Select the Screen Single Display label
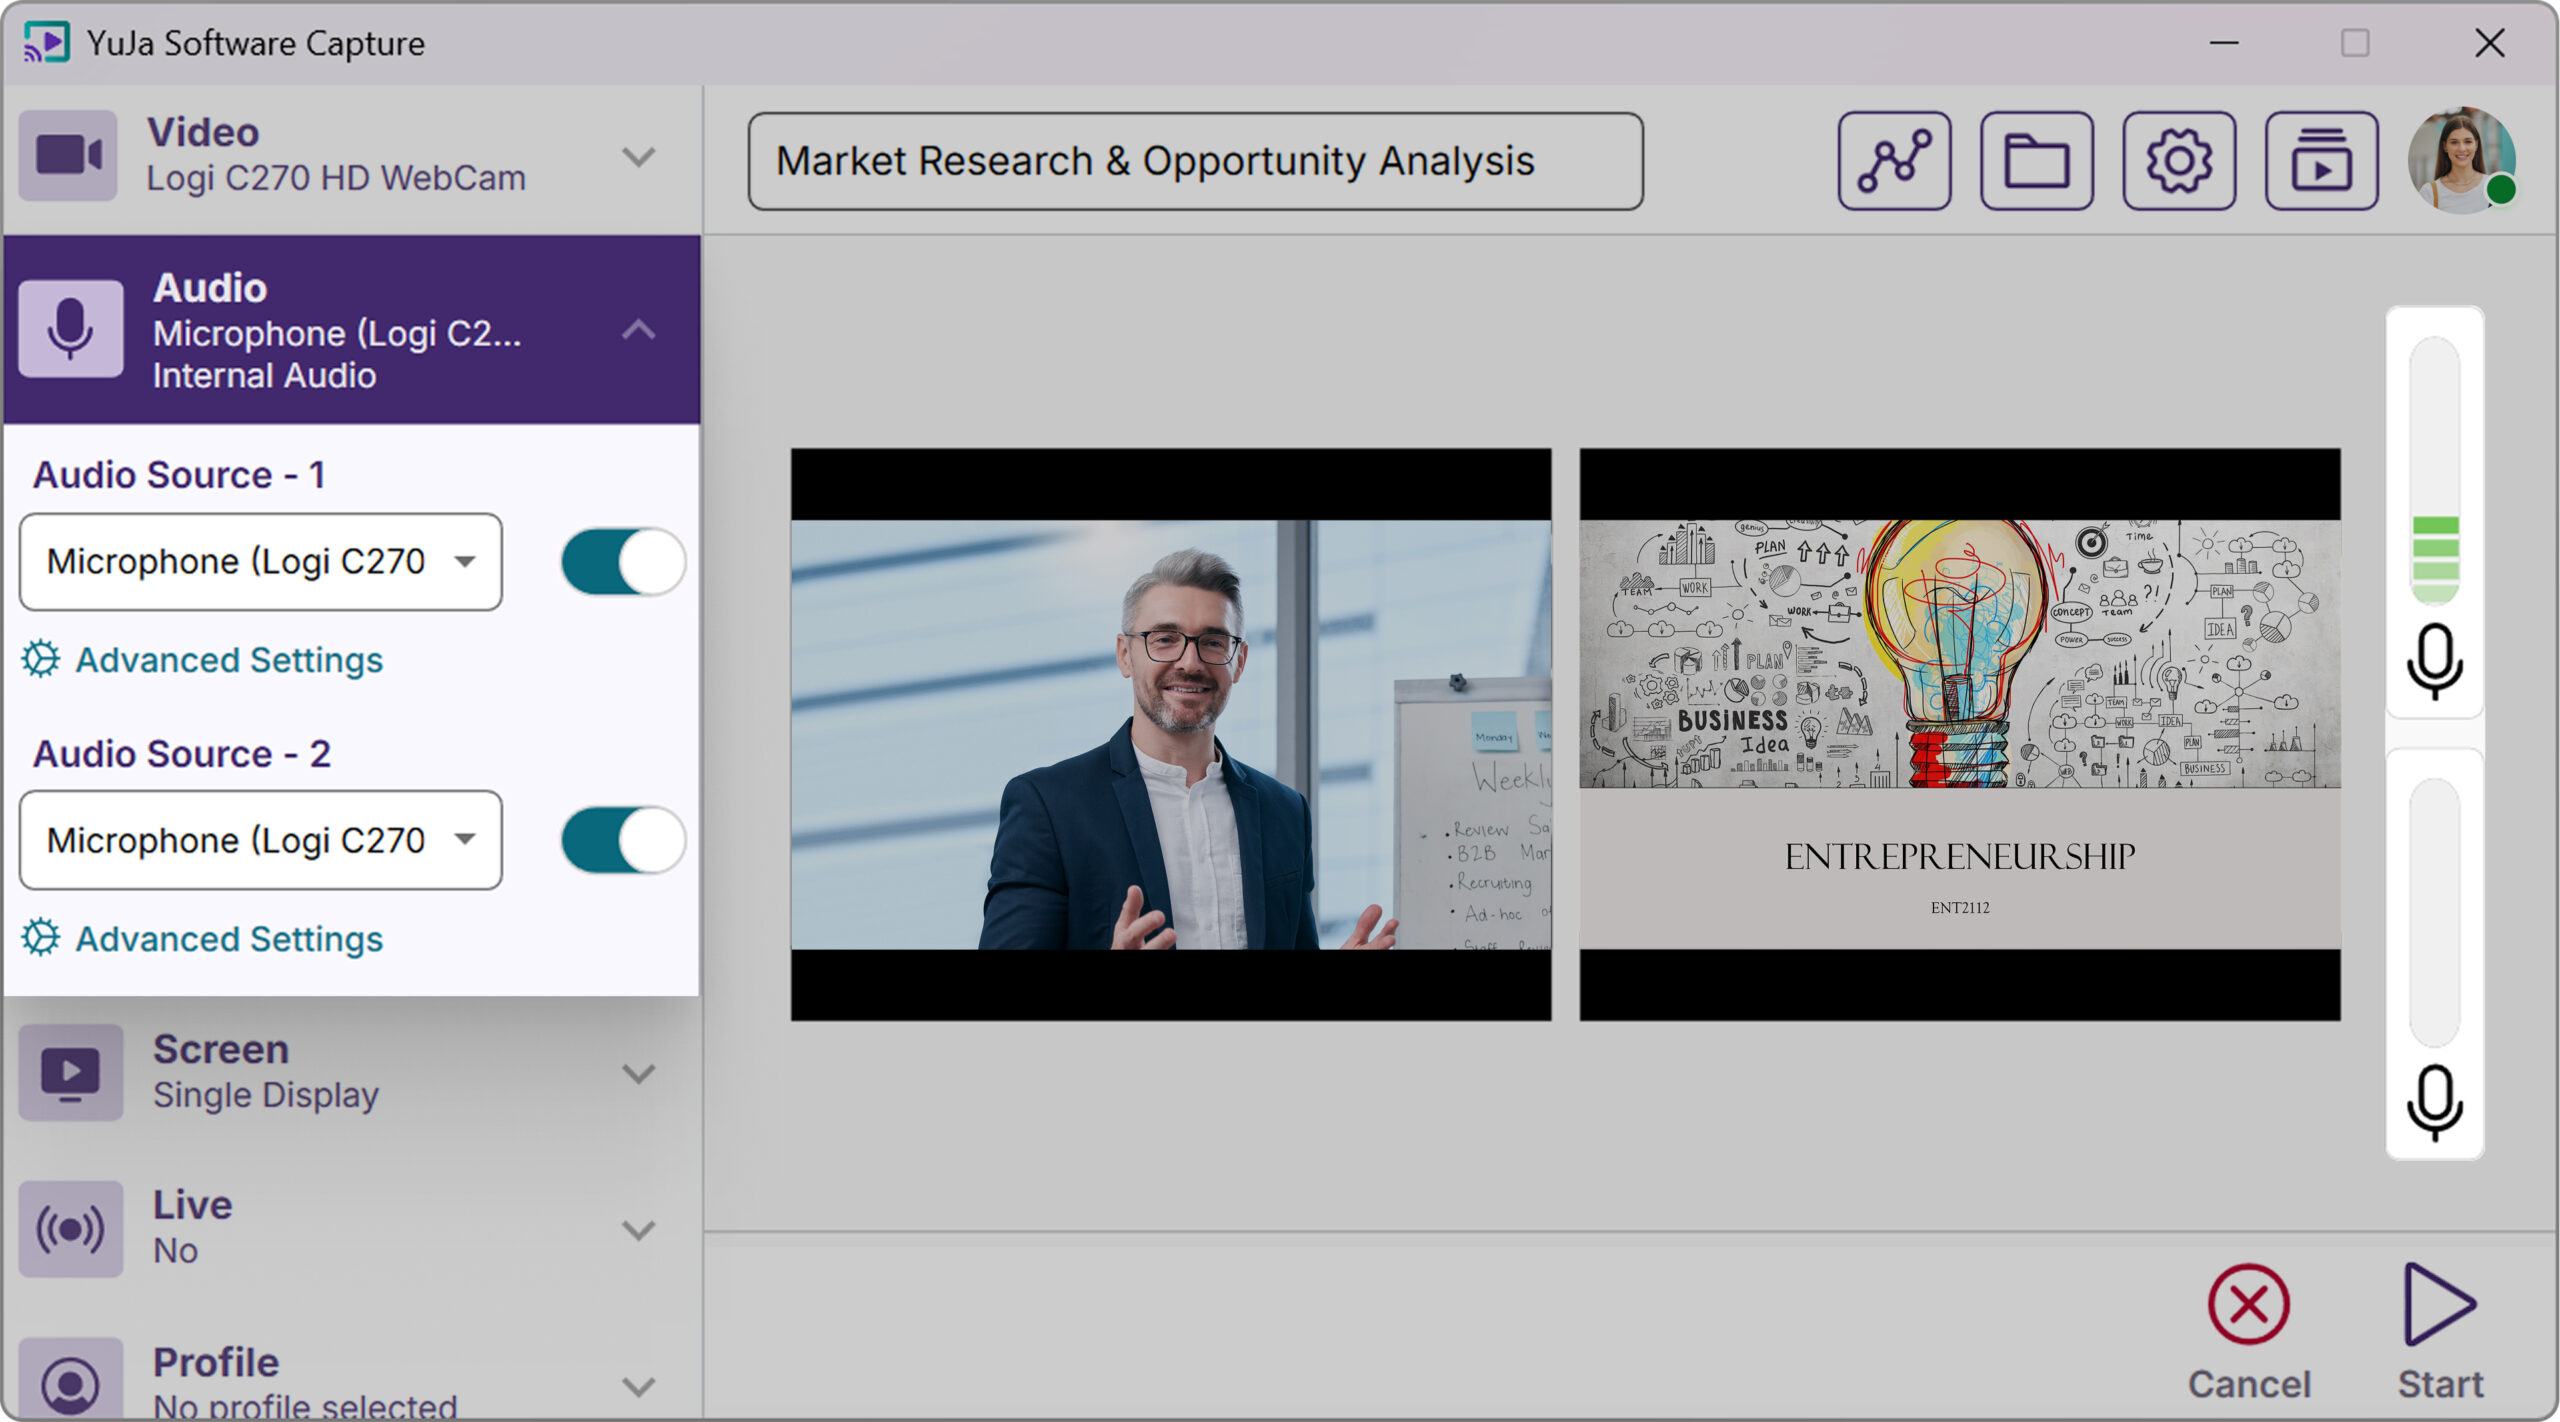This screenshot has width=2560, height=1422. pyautogui.click(x=266, y=1095)
